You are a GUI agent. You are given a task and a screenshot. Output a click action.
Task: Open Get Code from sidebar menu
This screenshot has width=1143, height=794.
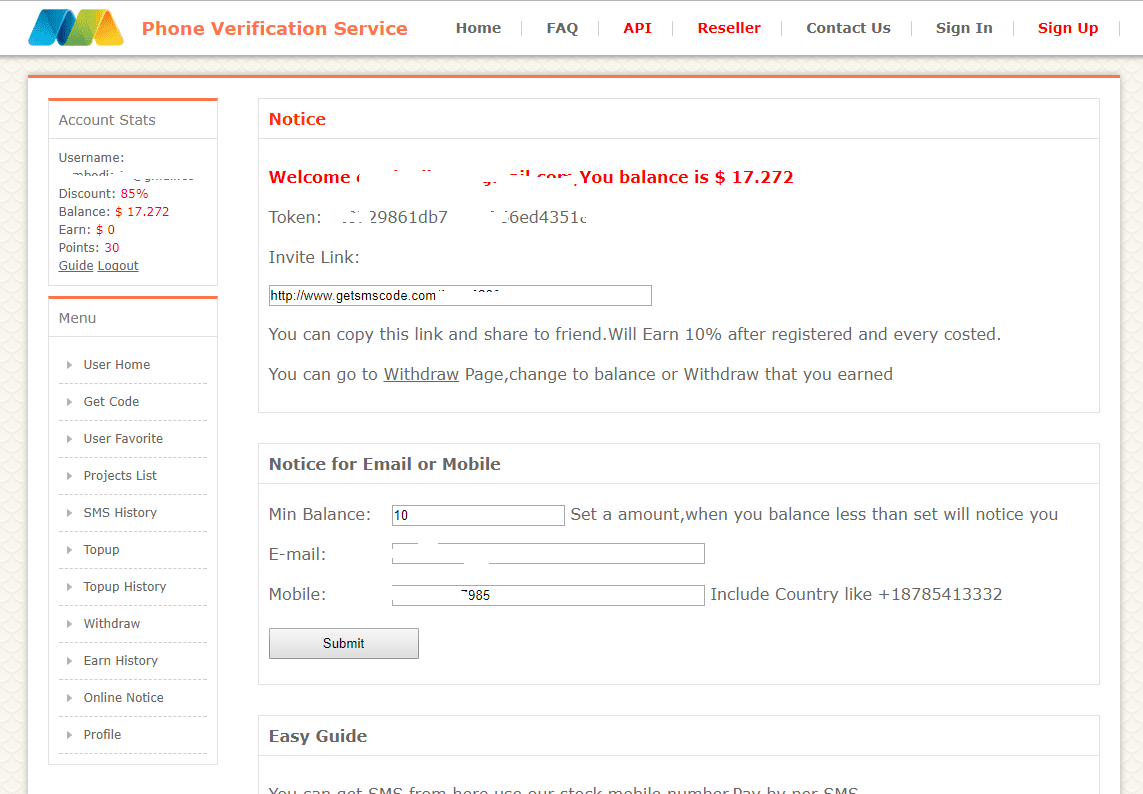click(111, 402)
